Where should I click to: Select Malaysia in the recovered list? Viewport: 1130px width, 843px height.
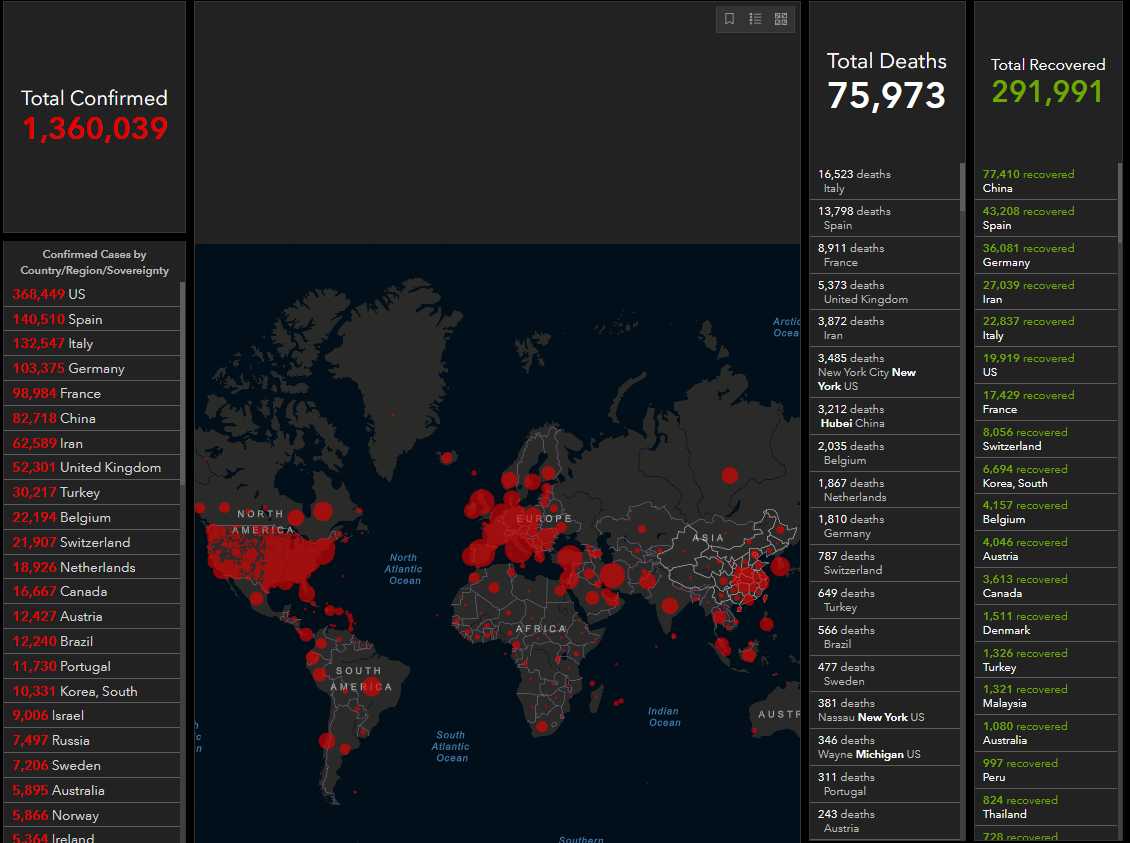coord(1045,696)
